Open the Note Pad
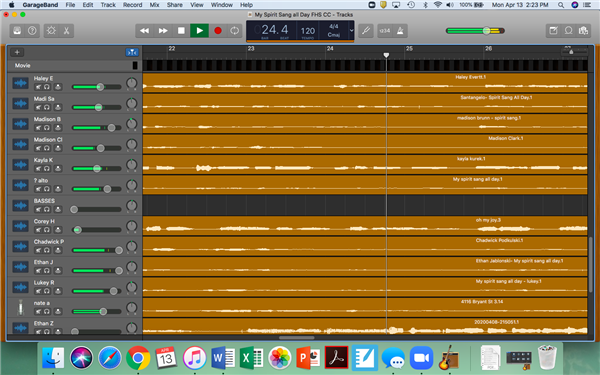Viewport: 600px width, 375px height. pyautogui.click(x=553, y=31)
